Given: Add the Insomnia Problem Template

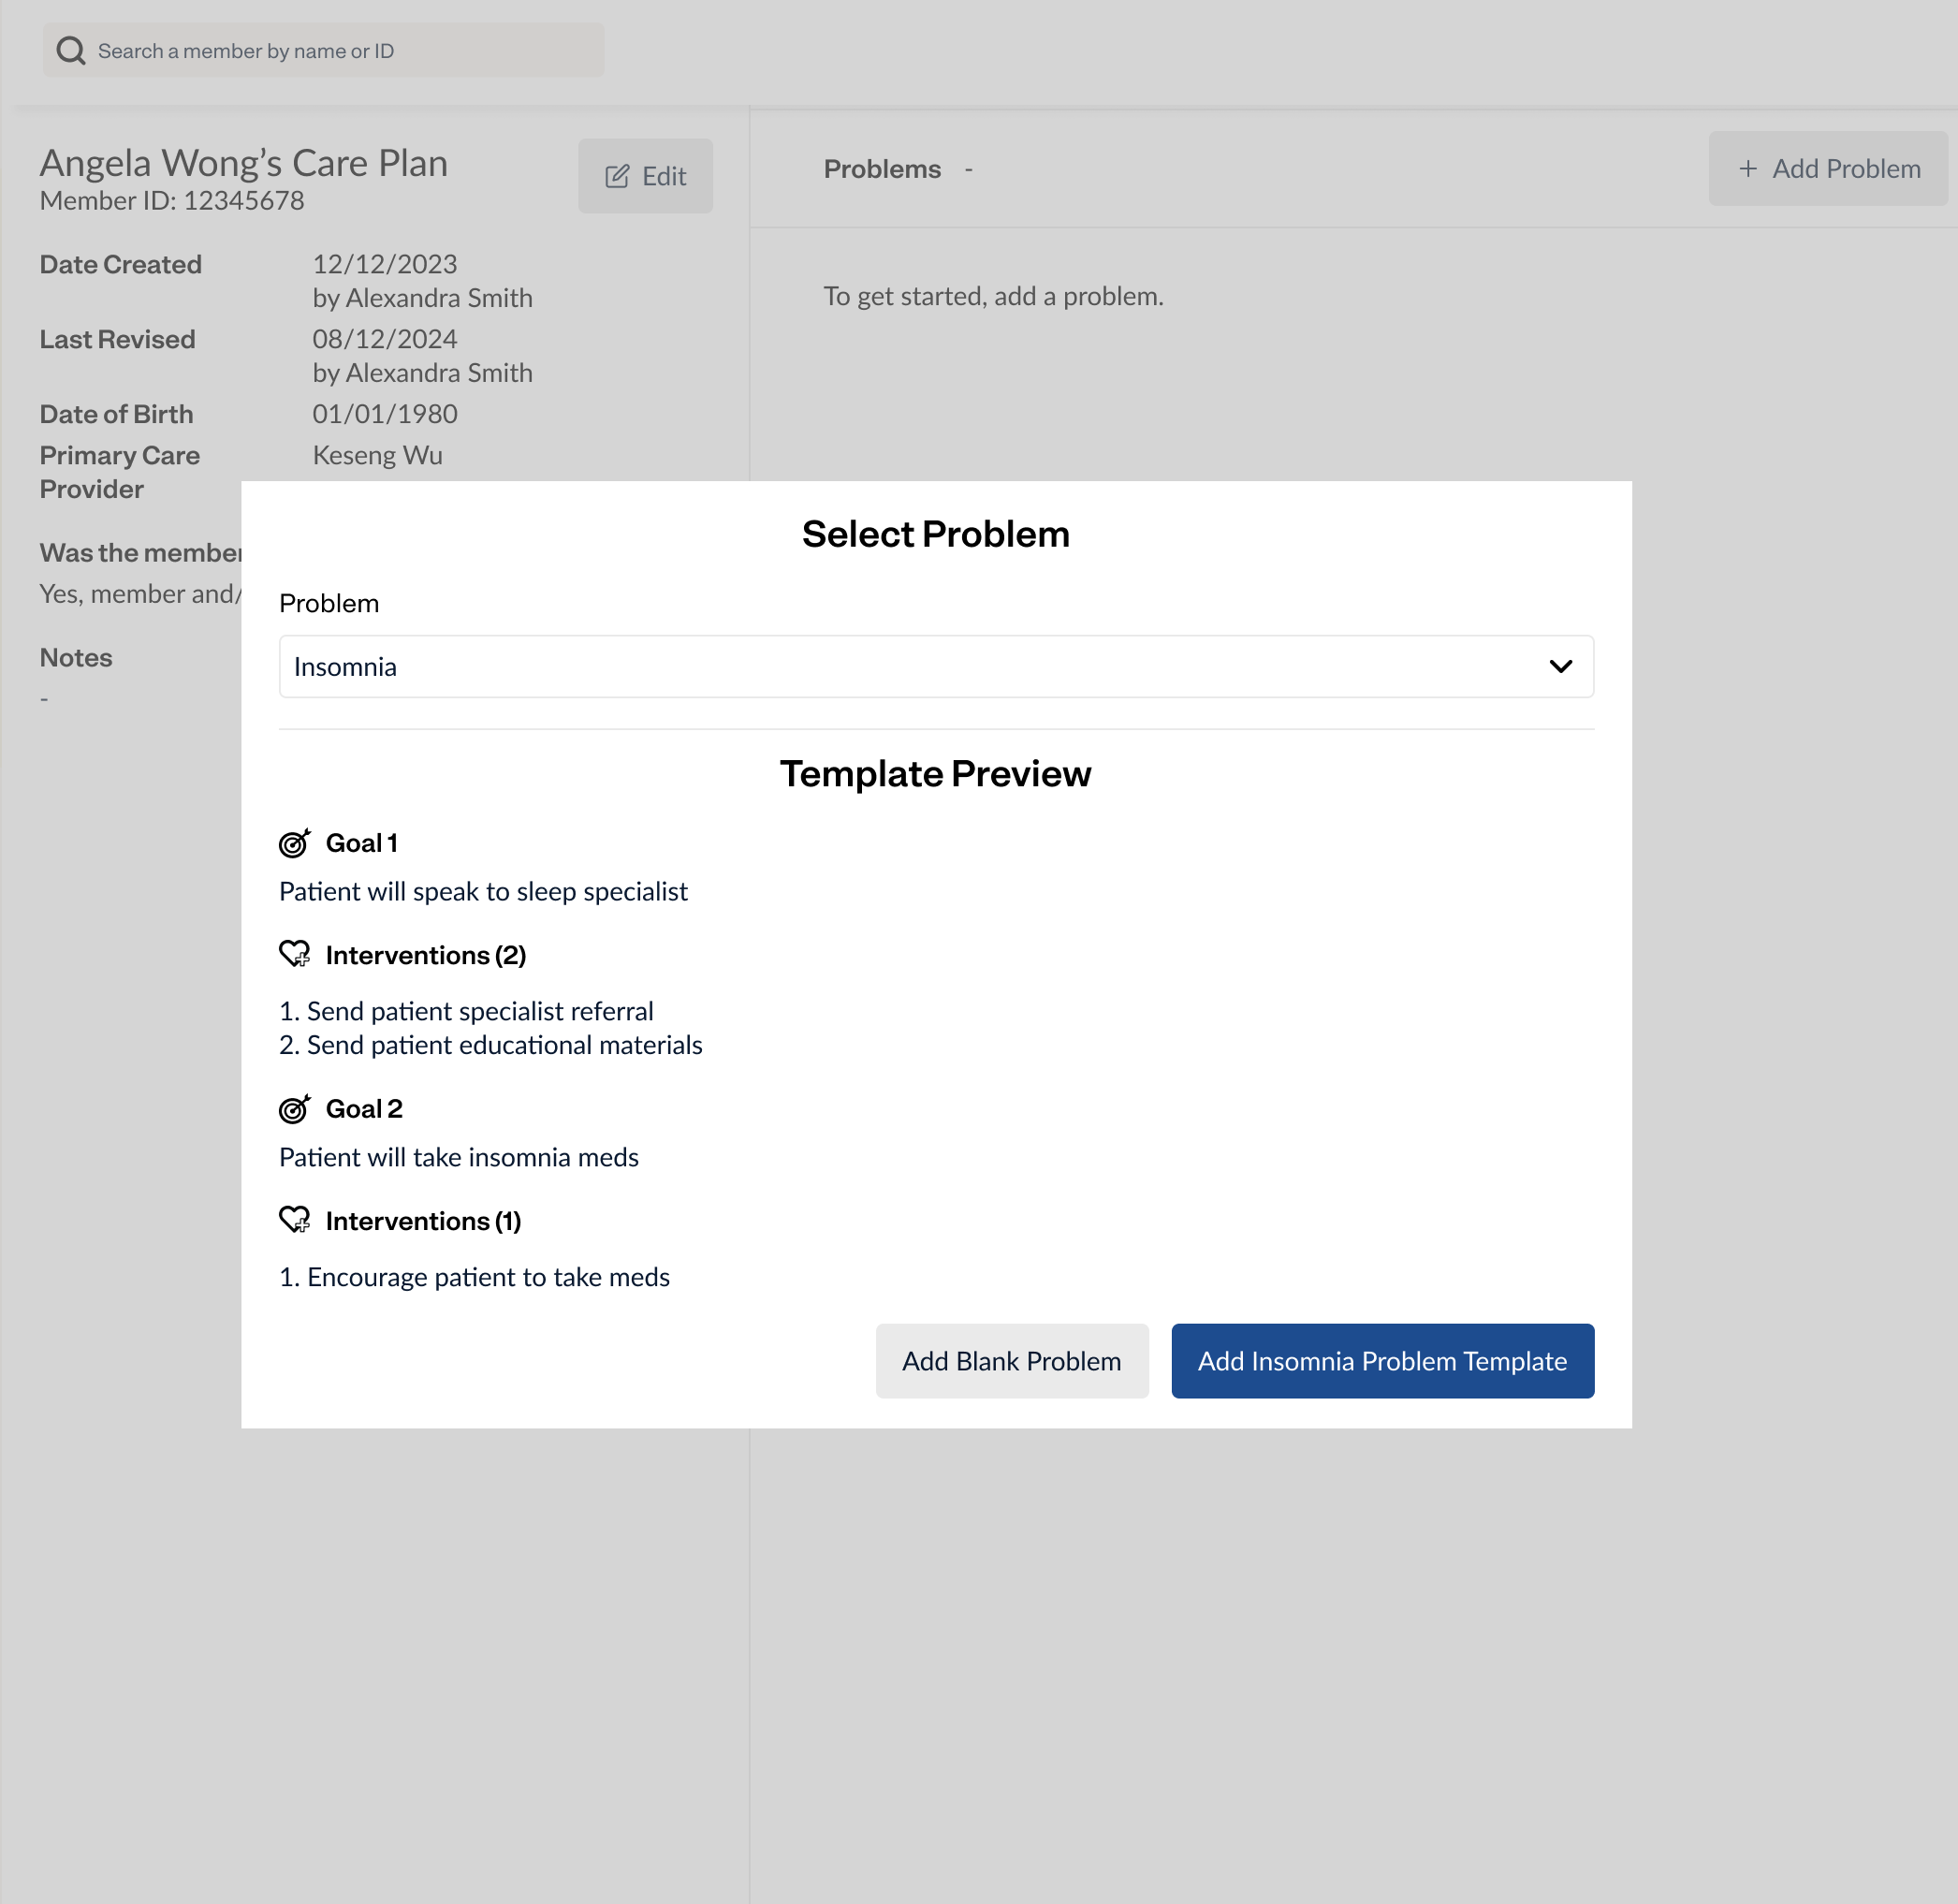Looking at the screenshot, I should tap(1383, 1361).
